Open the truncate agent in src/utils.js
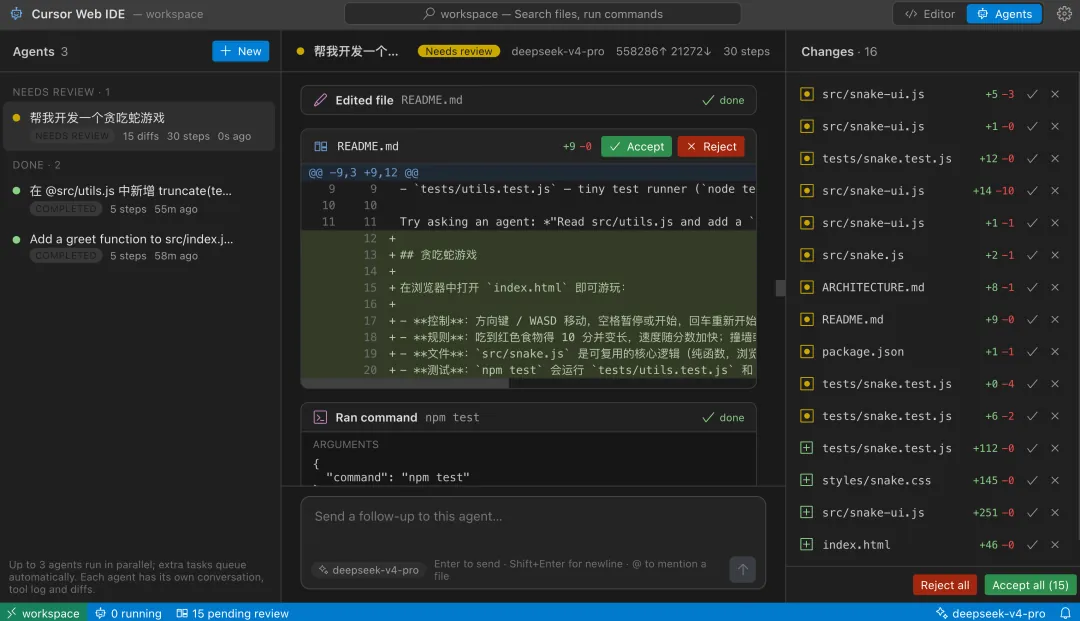The image size is (1080, 621). point(139,199)
